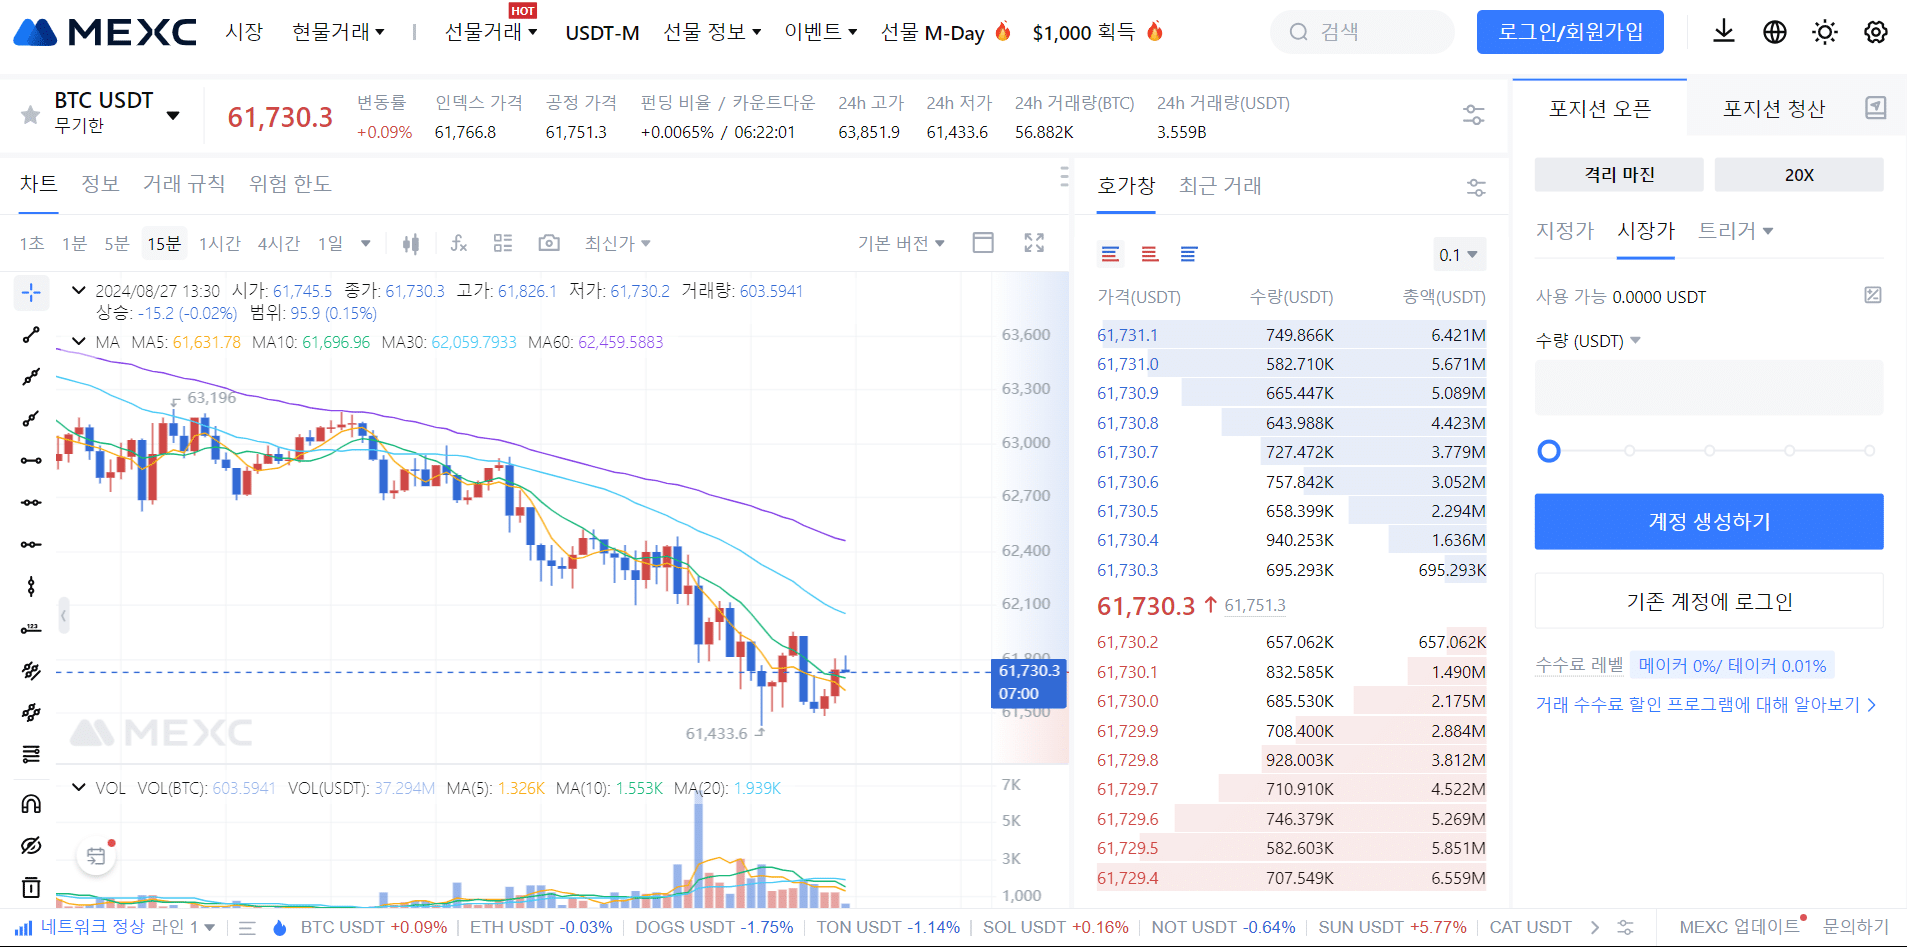This screenshot has height=947, width=1907.
Task: Switch to 위험 한도 tab
Action: tap(290, 184)
